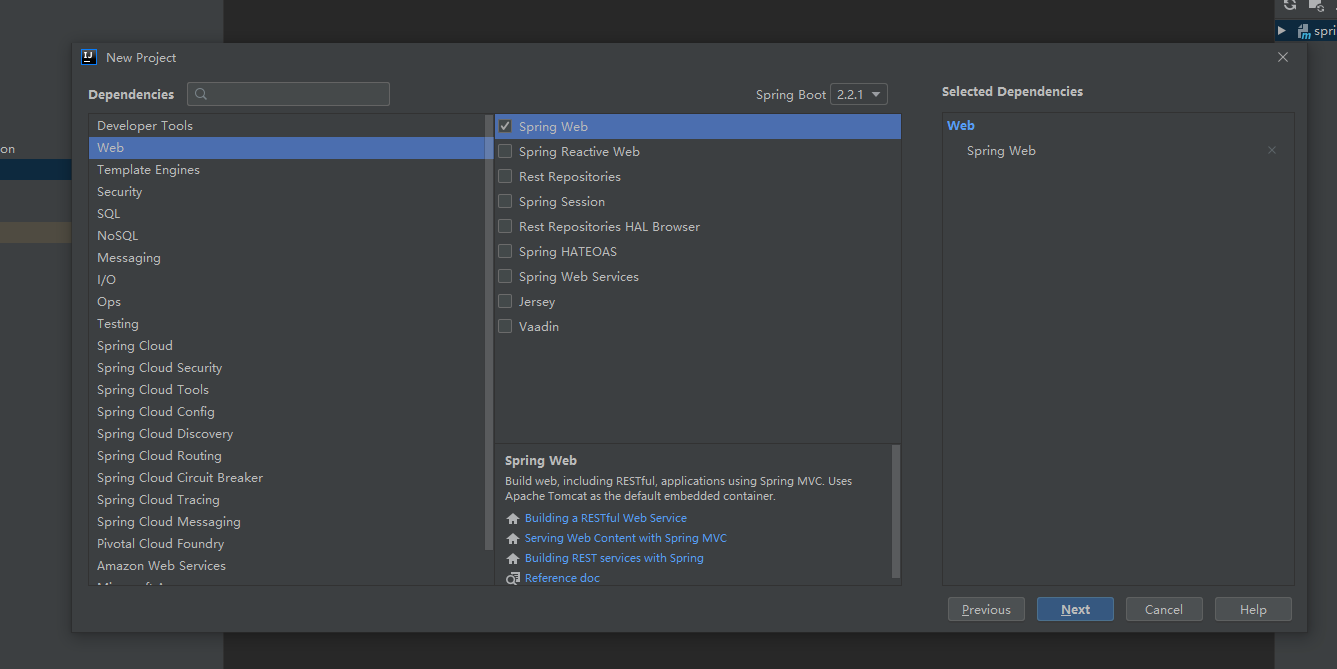Viewport: 1337px width, 669px height.
Task: Select the NoSQL category
Action: [287, 236]
